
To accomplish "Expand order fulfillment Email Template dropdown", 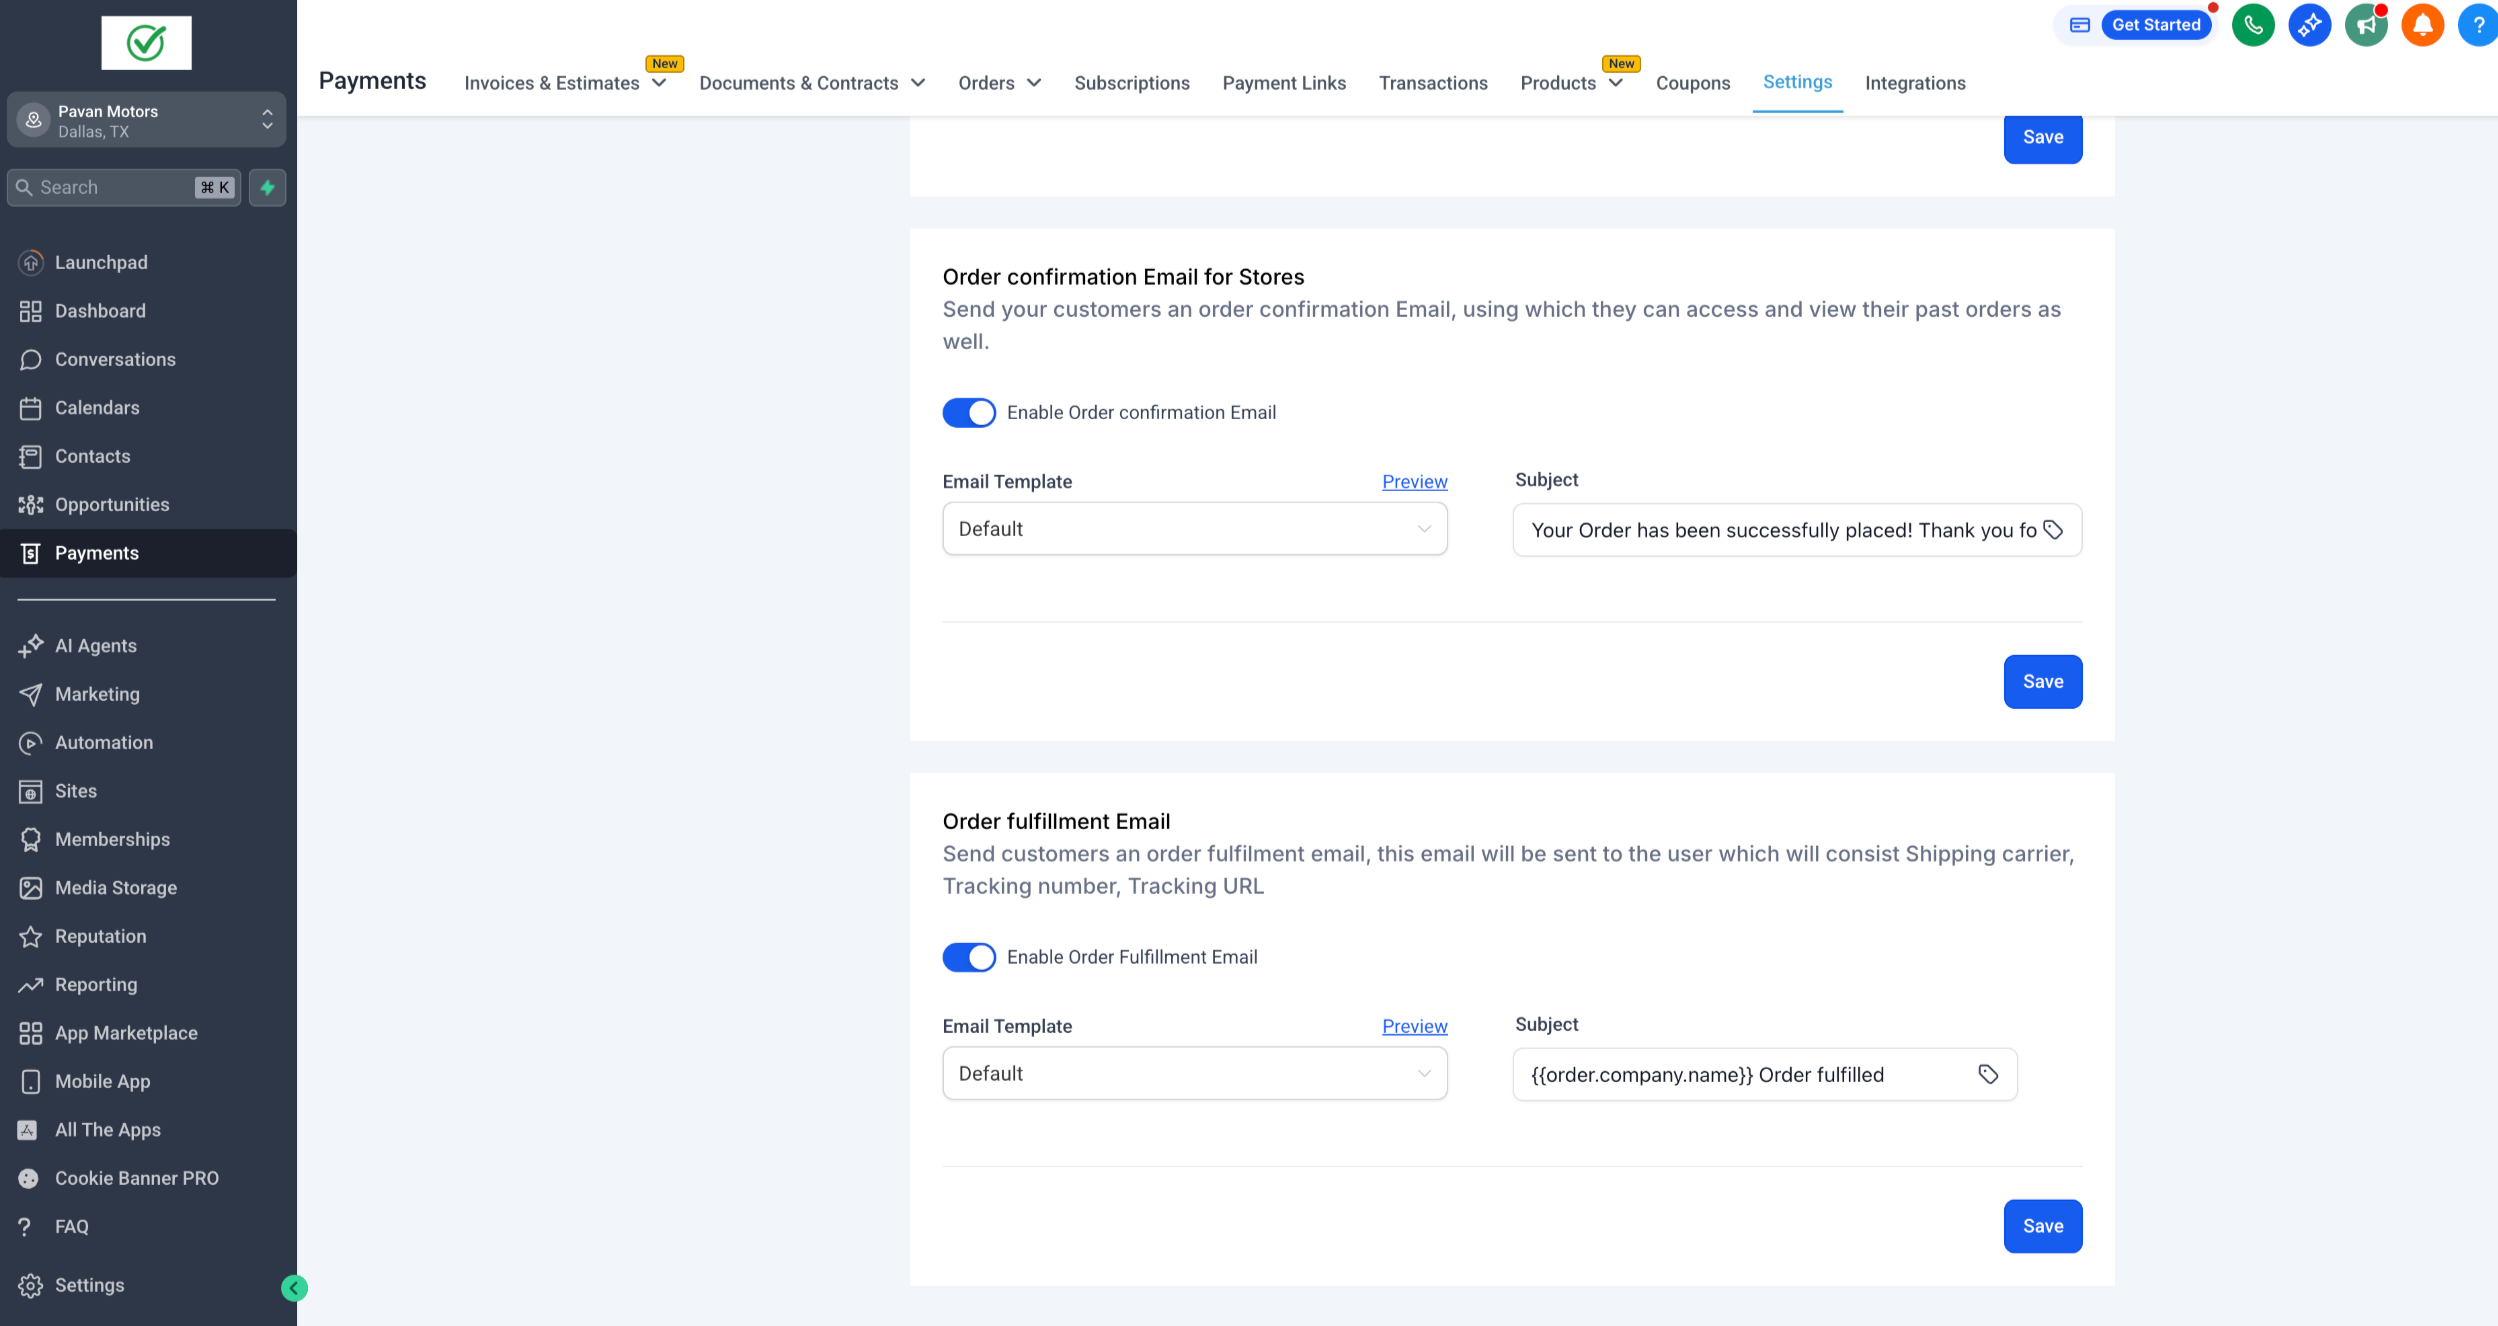I will click(x=1194, y=1073).
